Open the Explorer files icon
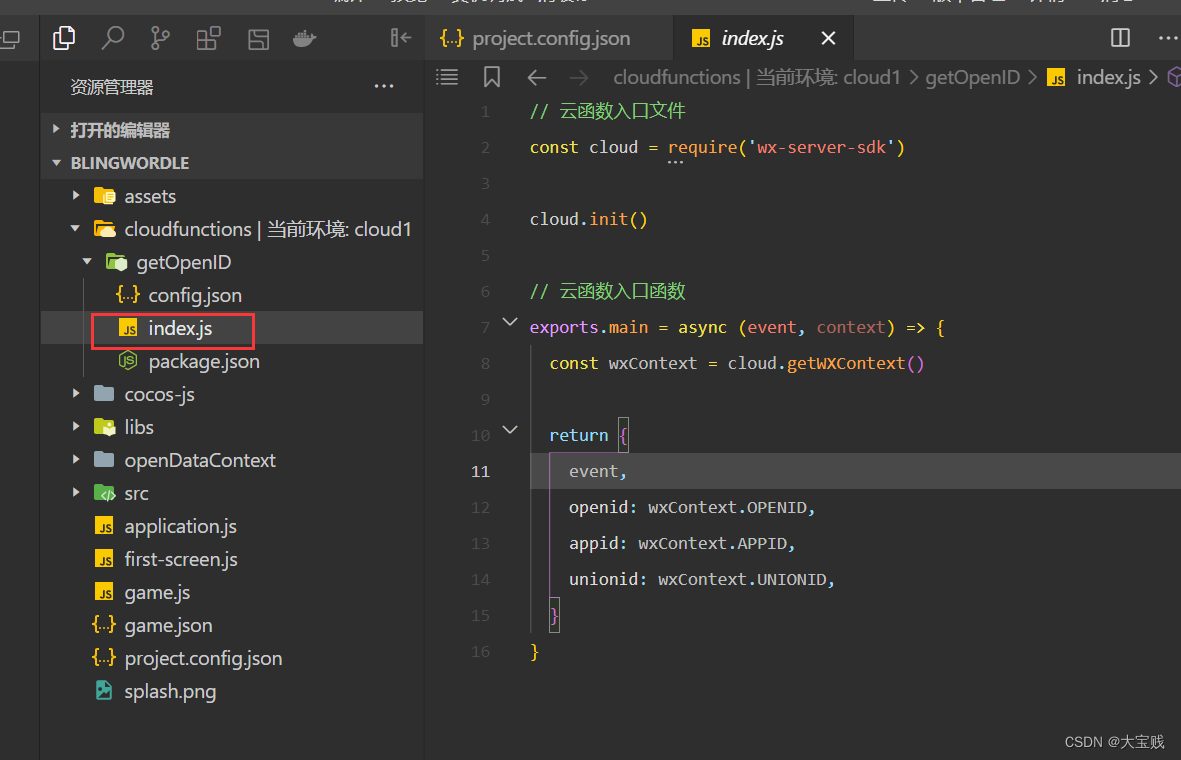The width and height of the screenshot is (1181, 760). (x=64, y=38)
